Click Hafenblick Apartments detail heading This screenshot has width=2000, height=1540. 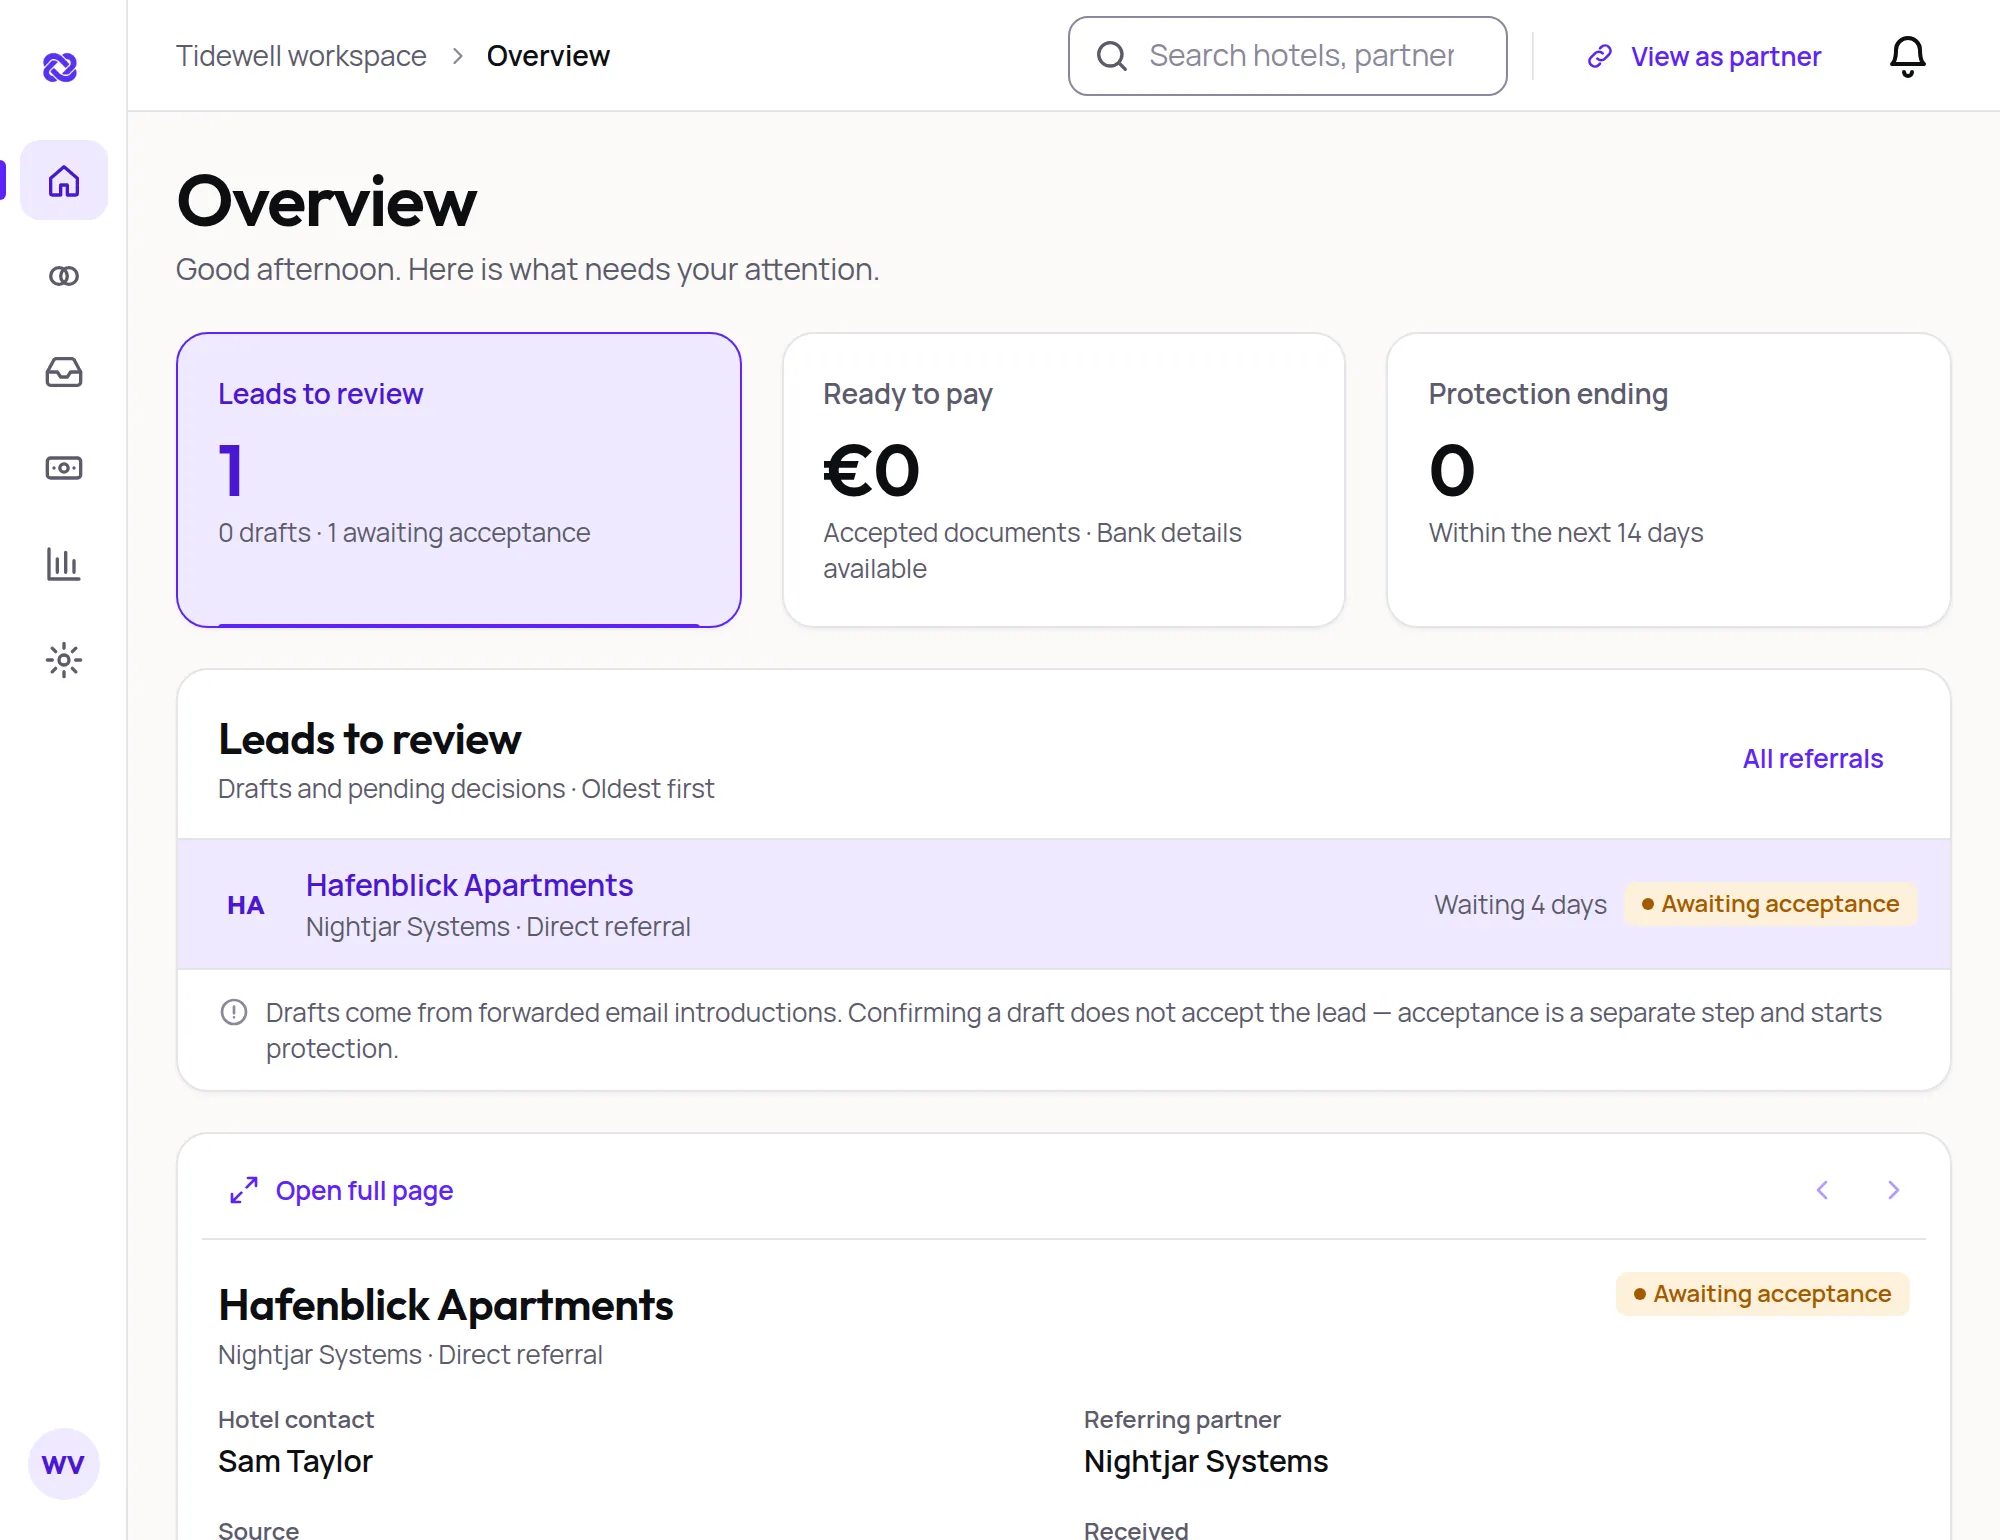[x=446, y=1305]
